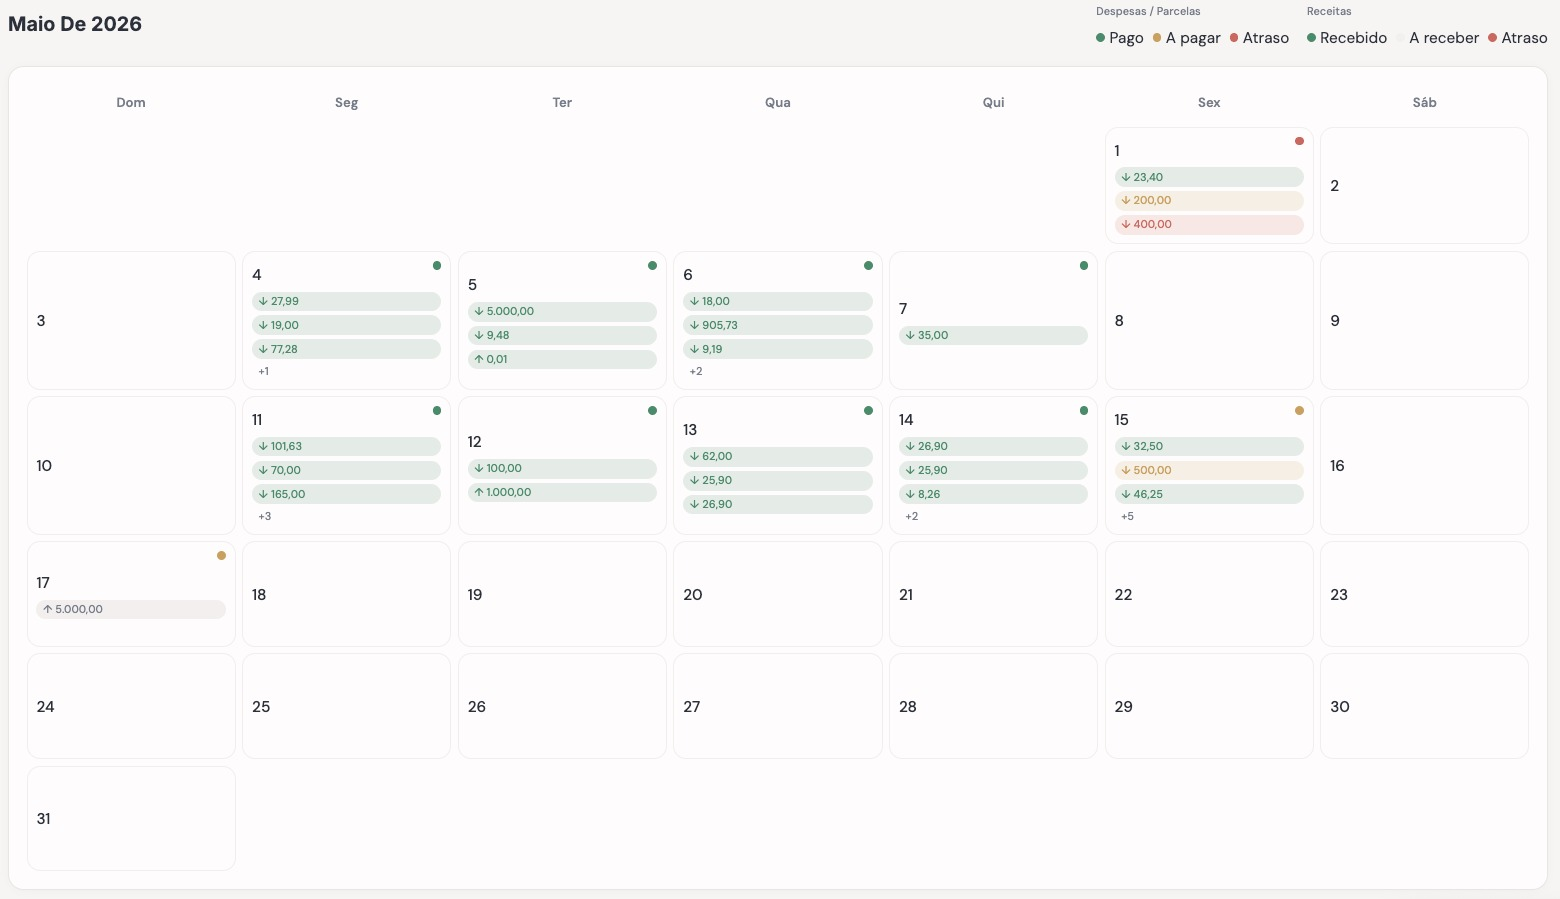Image resolution: width=1560 pixels, height=899 pixels.
Task: Select the A pagar legend item
Action: (x=1186, y=38)
